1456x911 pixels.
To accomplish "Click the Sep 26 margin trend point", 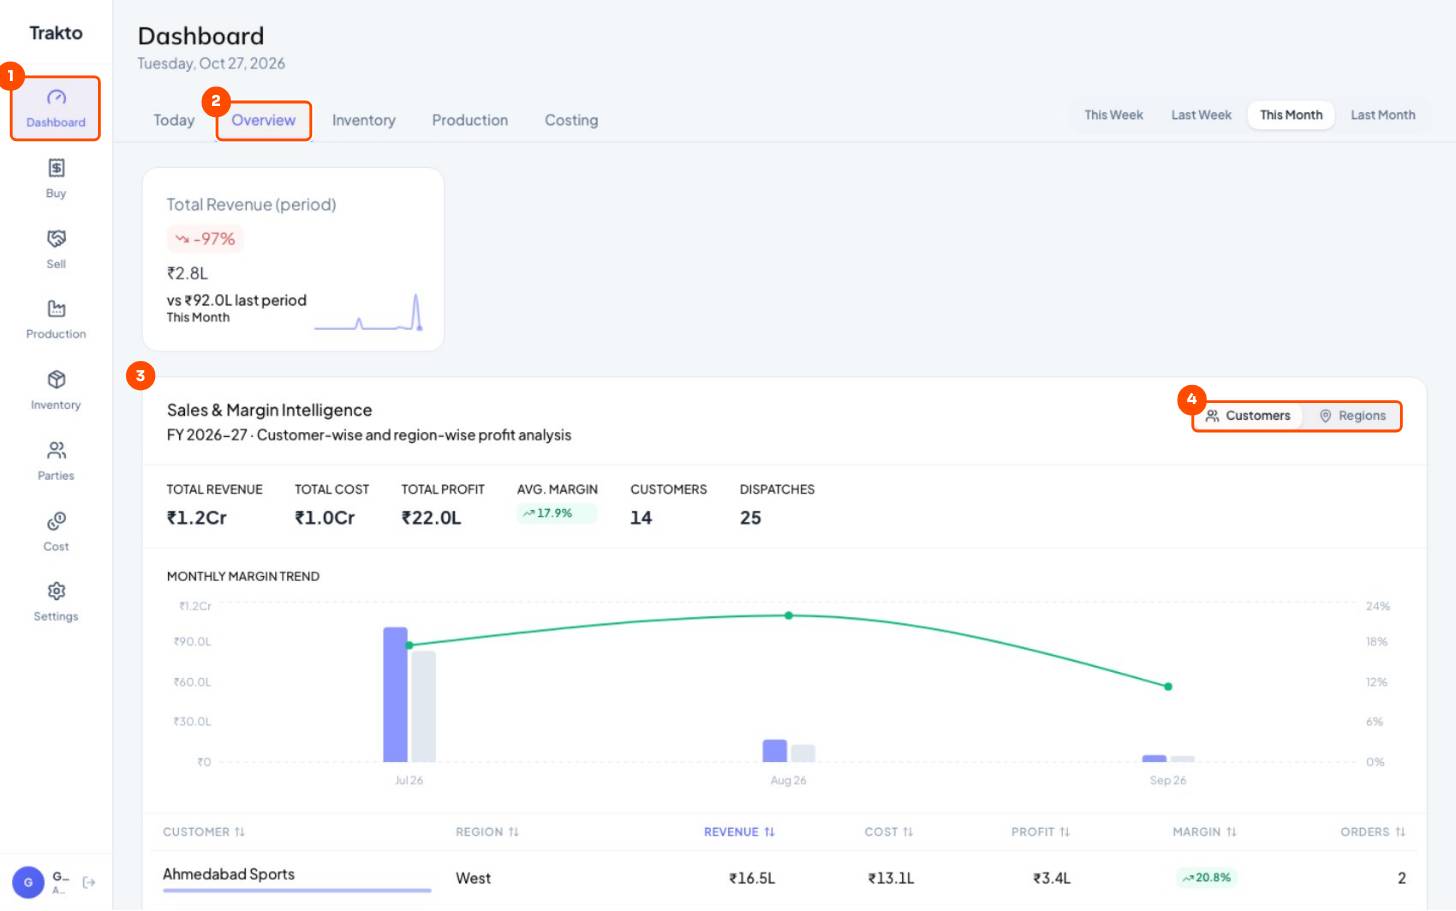I will [x=1168, y=687].
